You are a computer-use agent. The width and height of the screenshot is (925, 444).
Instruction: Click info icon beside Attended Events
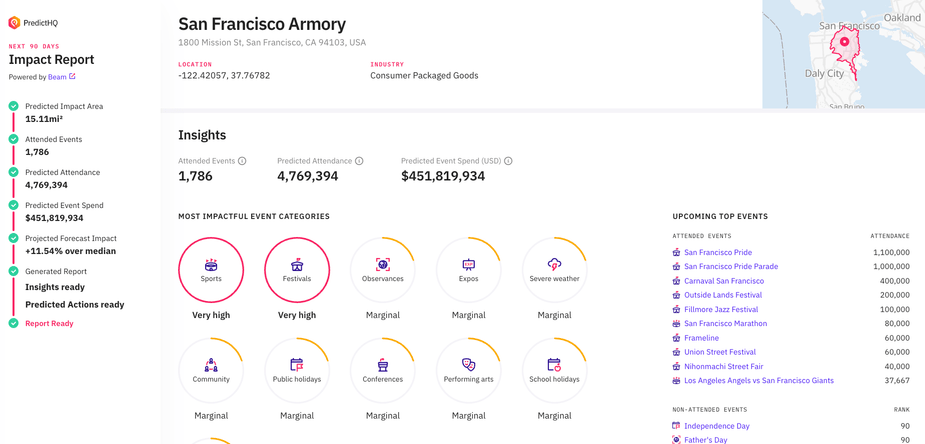coord(242,161)
